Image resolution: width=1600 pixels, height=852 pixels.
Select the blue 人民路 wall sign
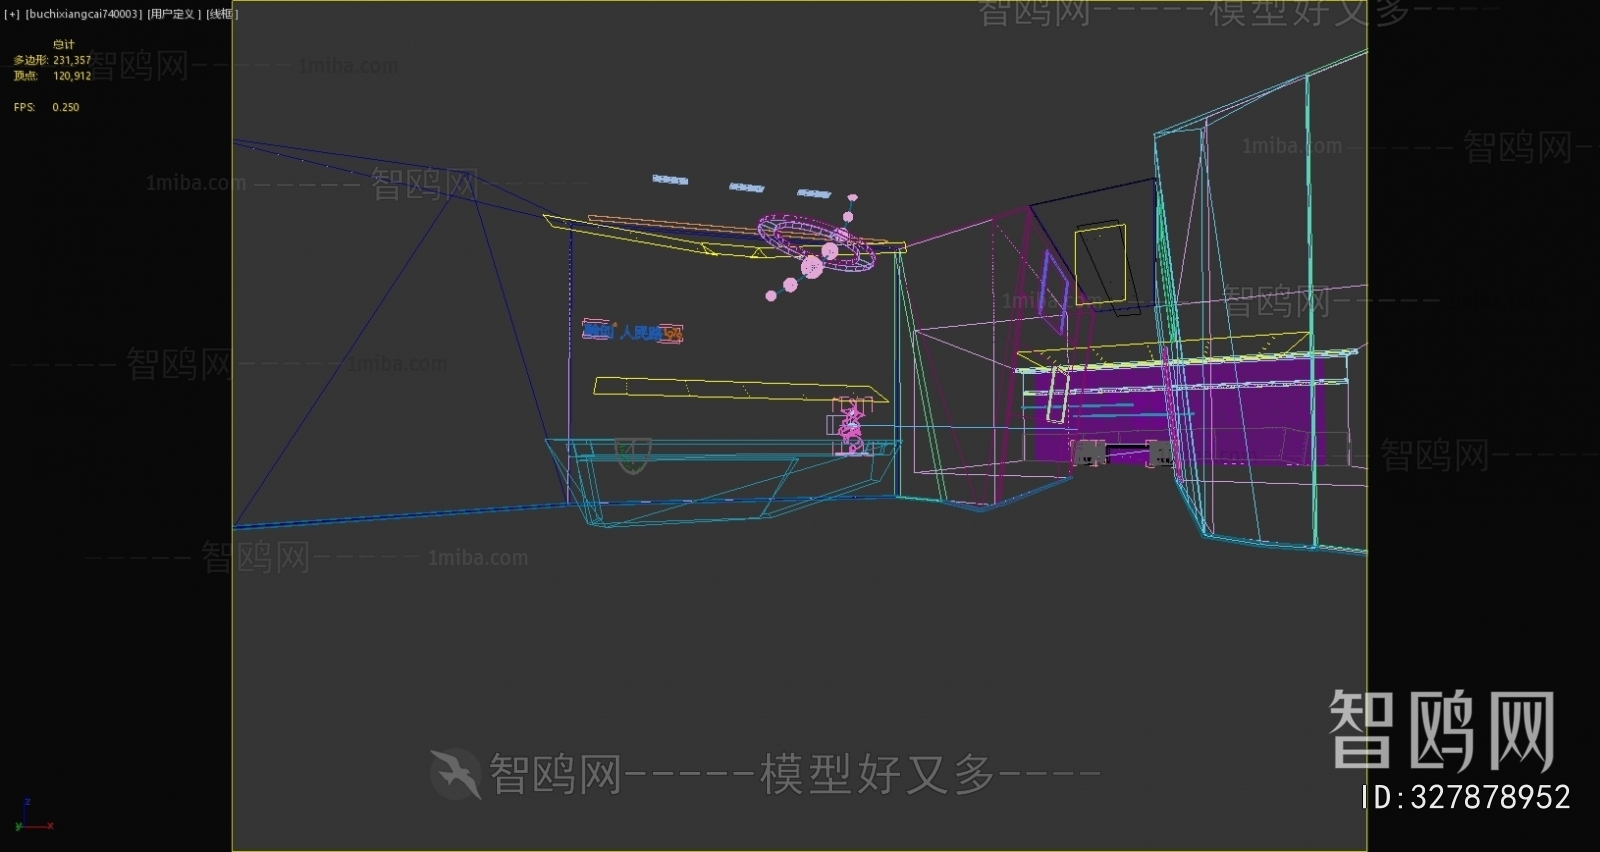point(632,332)
